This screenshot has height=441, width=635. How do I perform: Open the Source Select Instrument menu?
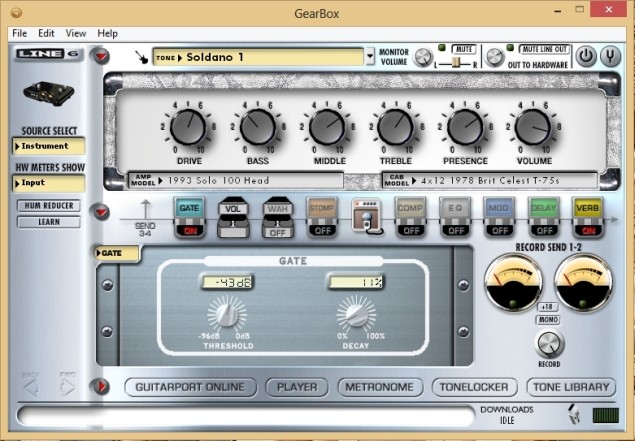pyautogui.click(x=49, y=146)
